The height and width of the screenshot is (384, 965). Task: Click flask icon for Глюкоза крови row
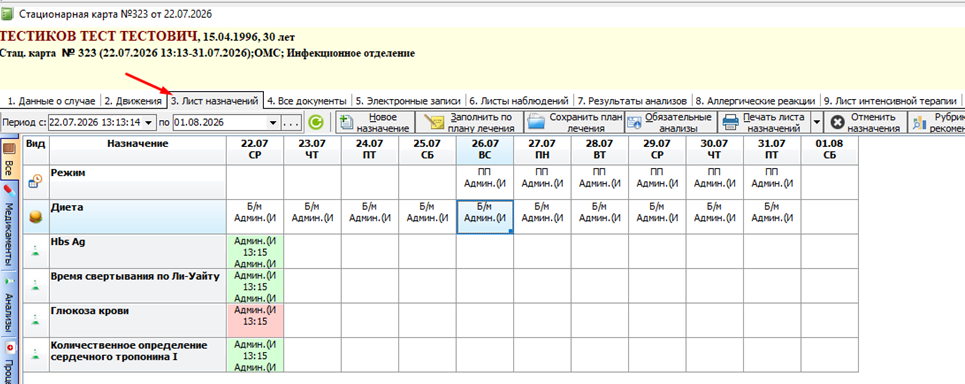point(36,319)
